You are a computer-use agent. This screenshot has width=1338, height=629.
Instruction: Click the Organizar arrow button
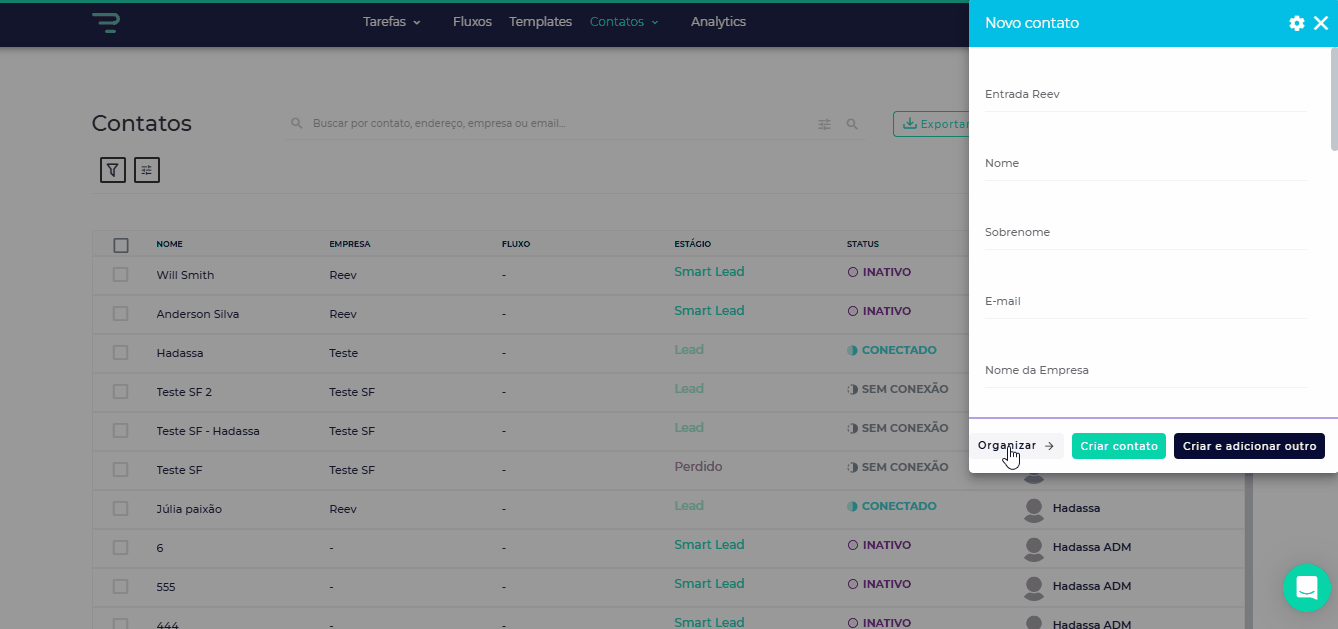(1016, 446)
